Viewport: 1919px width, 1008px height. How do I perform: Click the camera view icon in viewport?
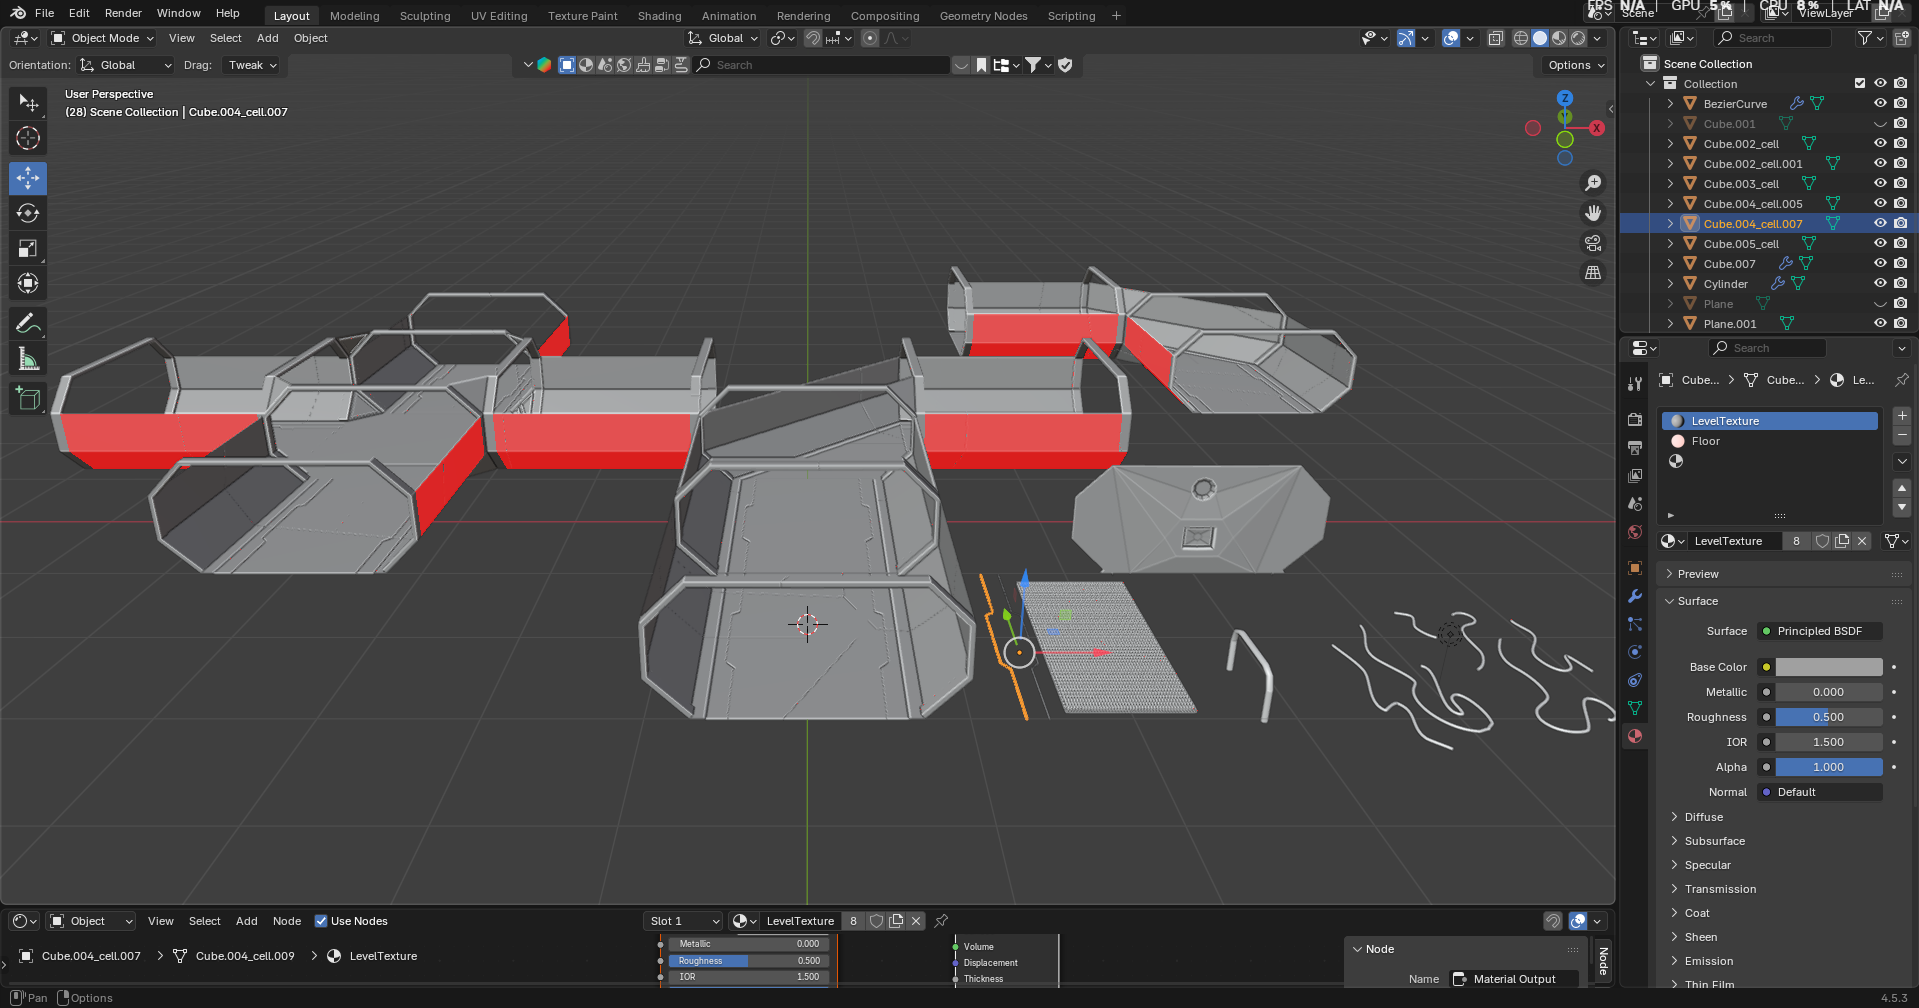coord(1593,243)
